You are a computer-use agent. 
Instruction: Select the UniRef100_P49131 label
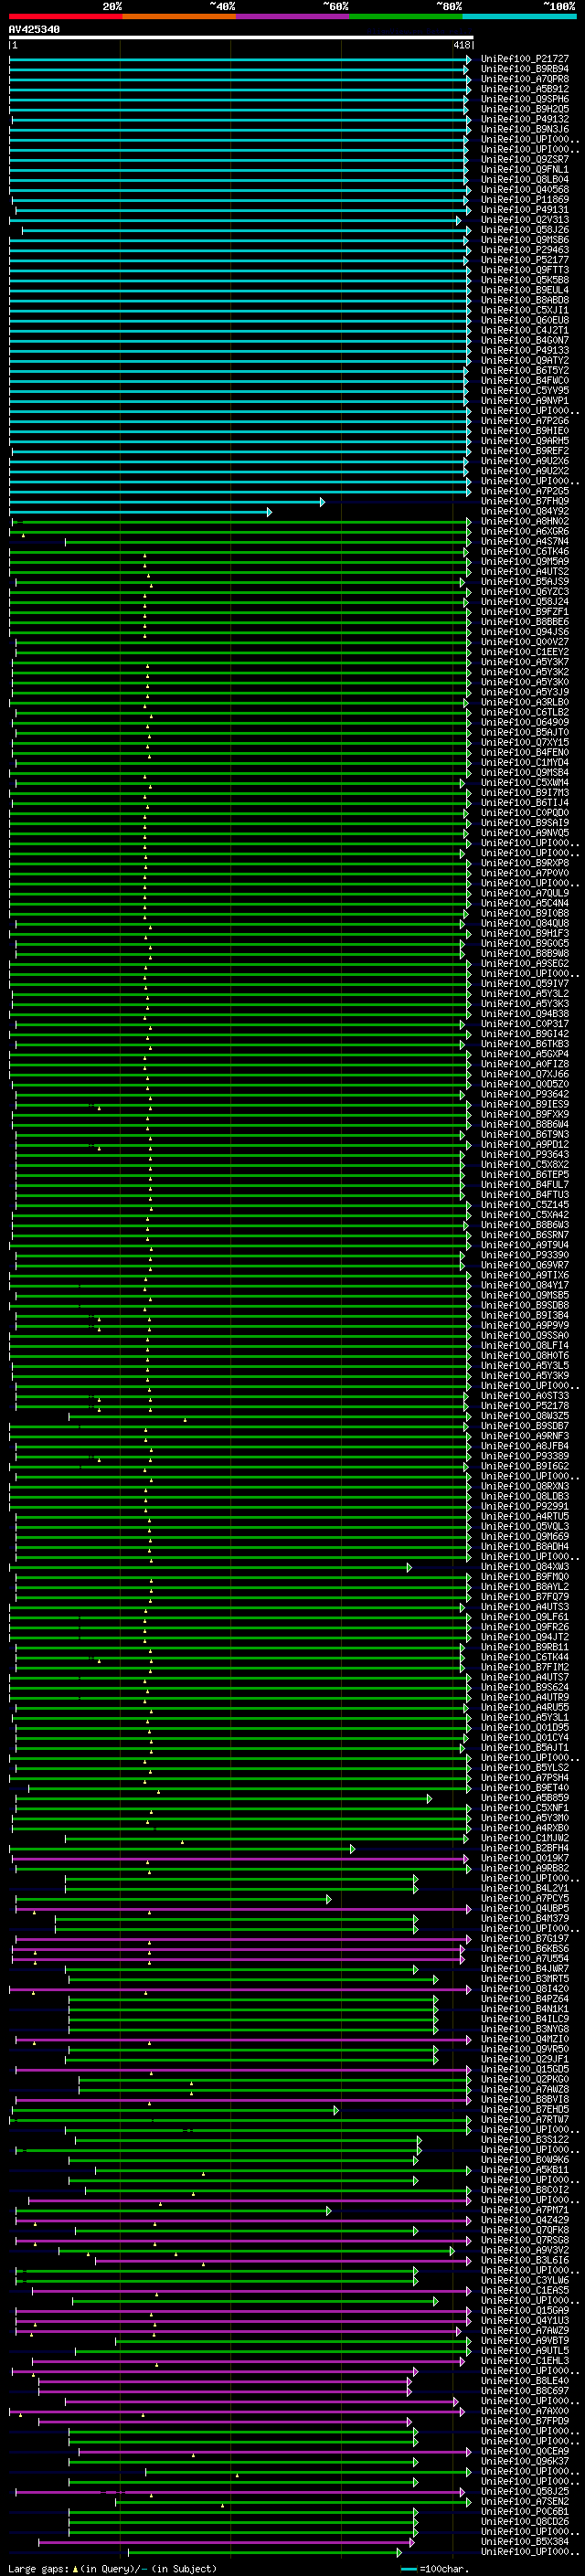click(x=524, y=209)
